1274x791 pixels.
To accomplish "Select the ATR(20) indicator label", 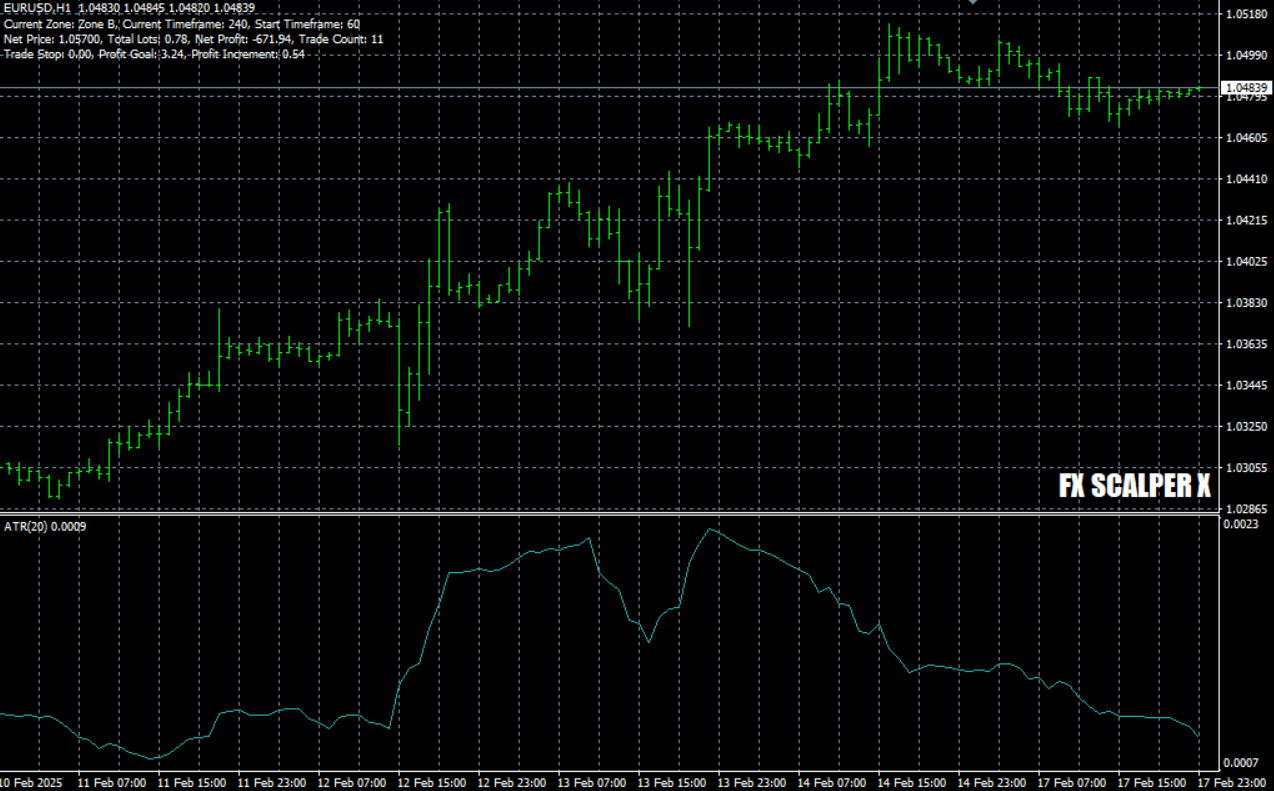I will tap(45, 526).
